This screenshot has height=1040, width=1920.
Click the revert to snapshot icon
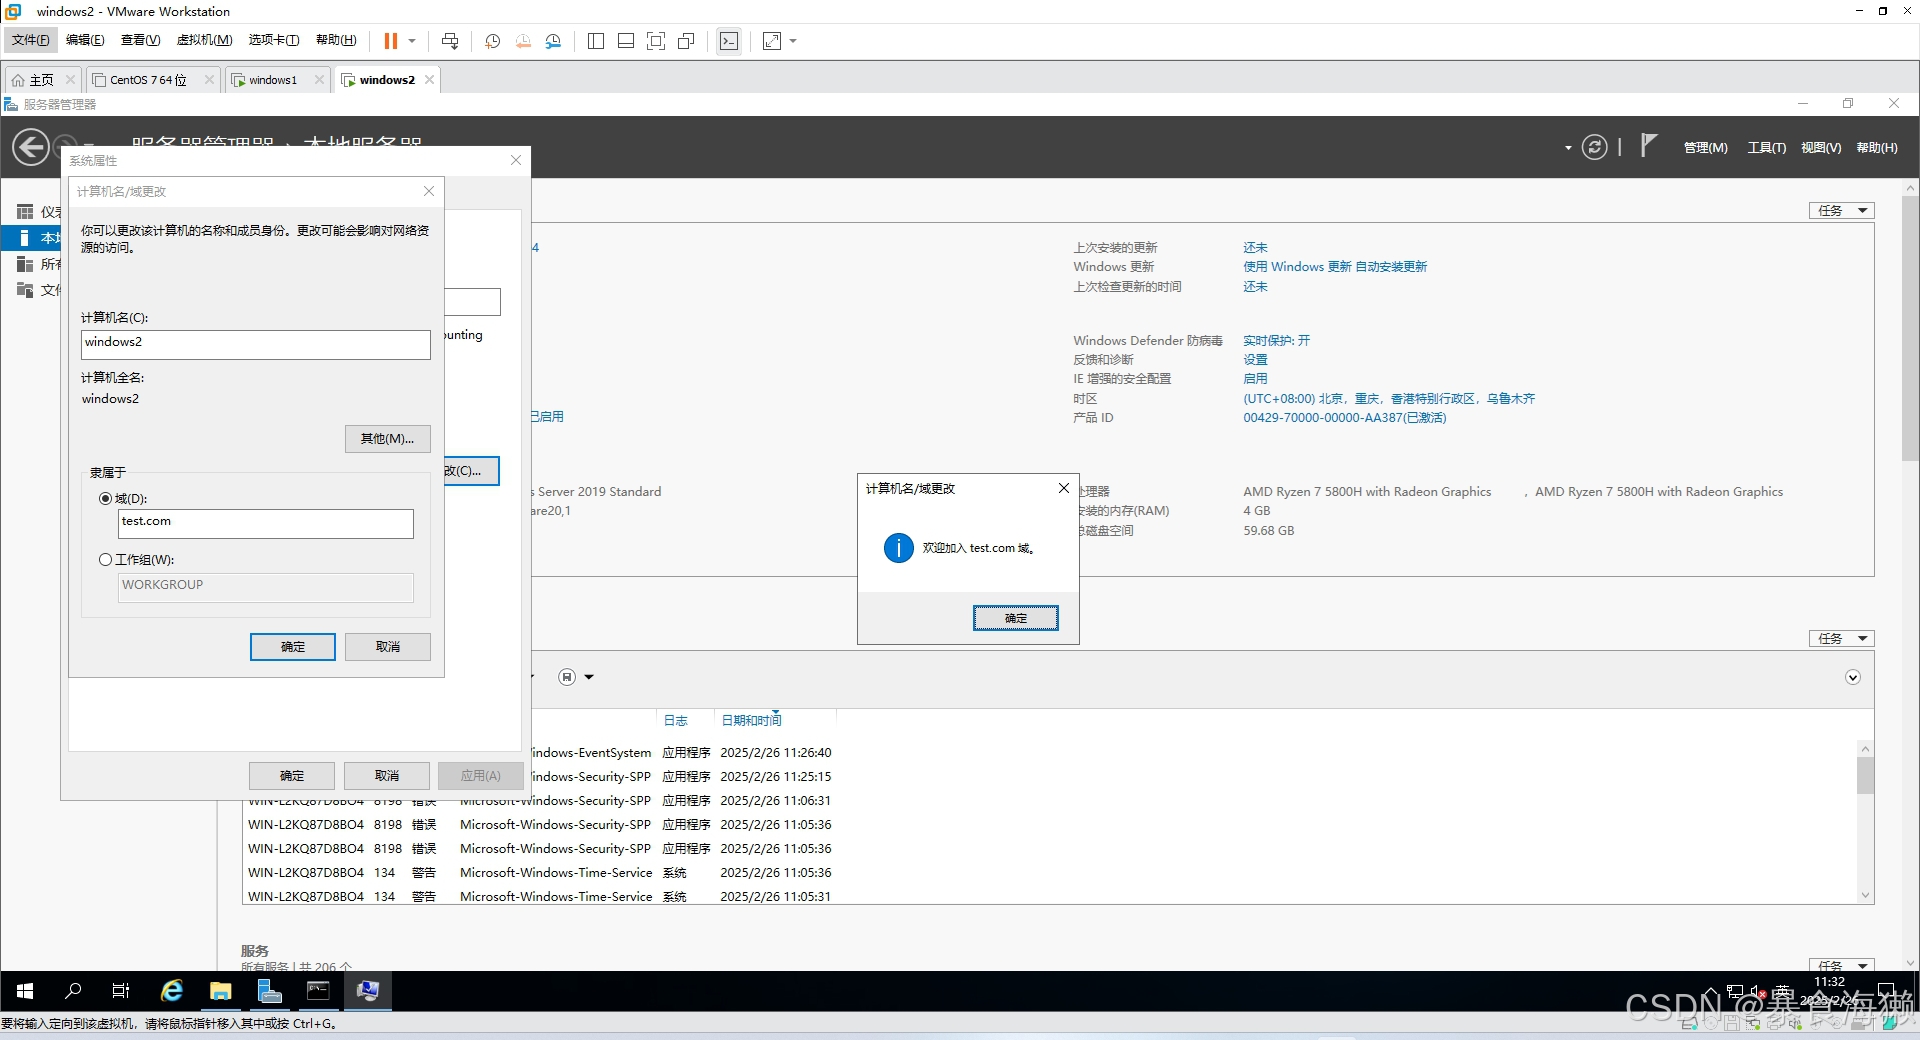pyautogui.click(x=523, y=41)
